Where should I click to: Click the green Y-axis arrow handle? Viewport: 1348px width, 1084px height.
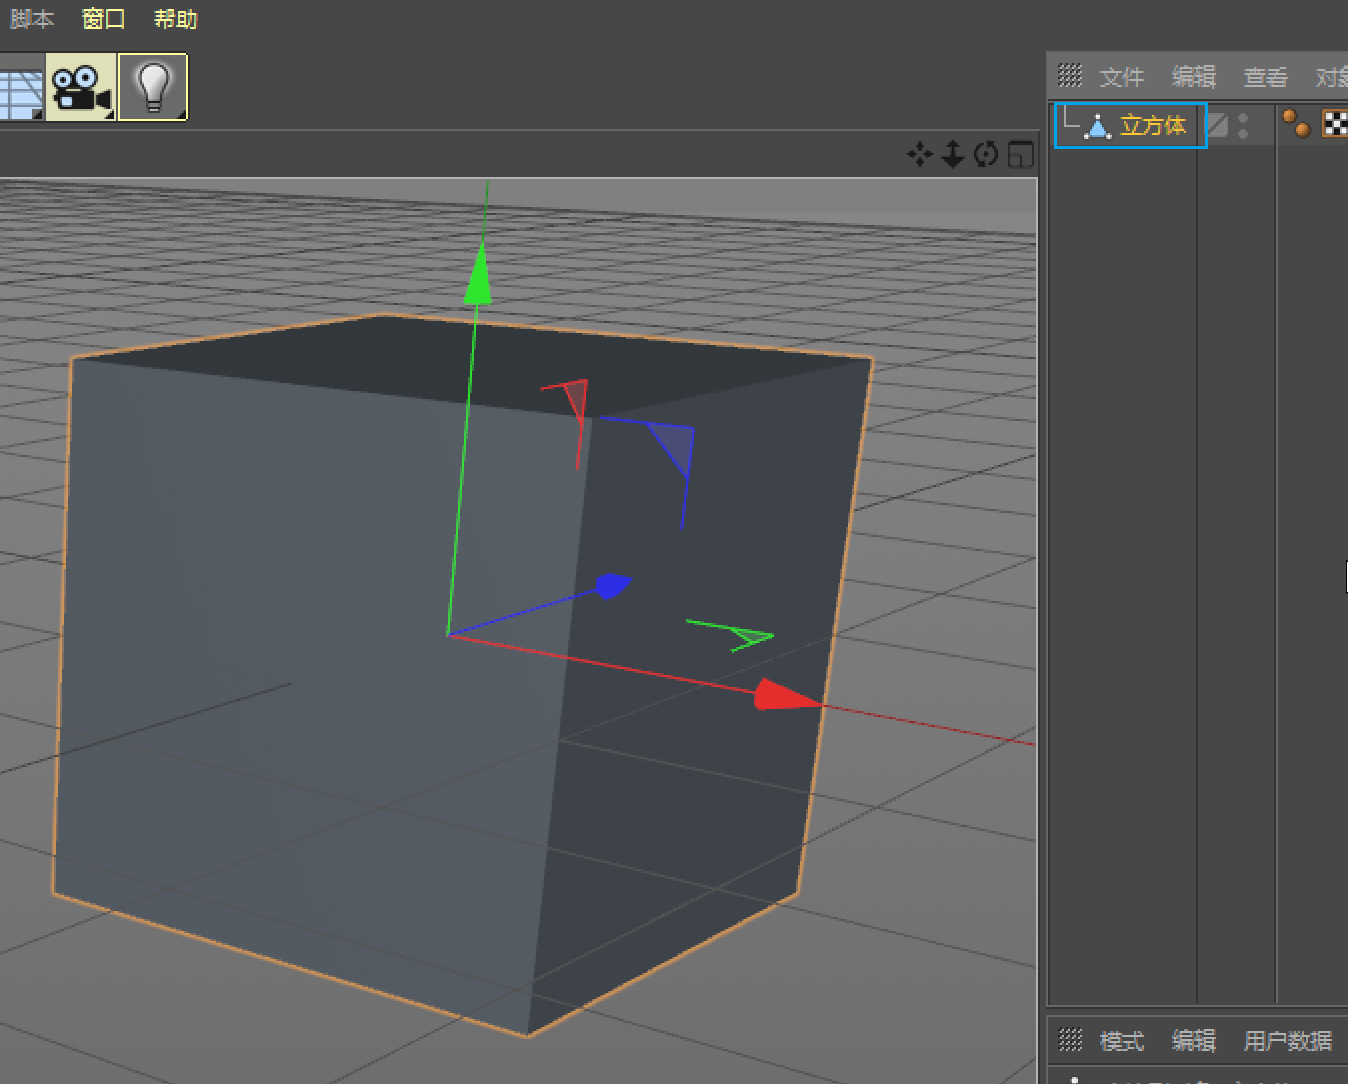click(x=479, y=272)
